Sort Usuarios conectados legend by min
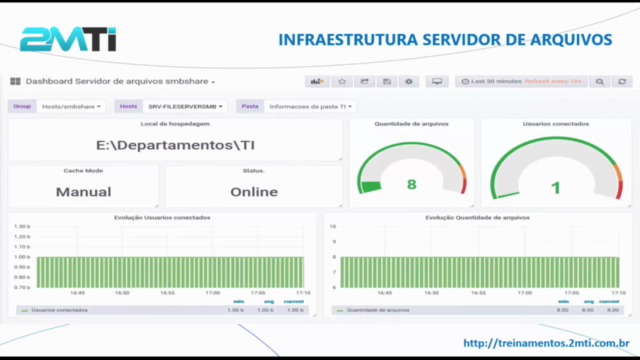This screenshot has width=640, height=360. (239, 302)
